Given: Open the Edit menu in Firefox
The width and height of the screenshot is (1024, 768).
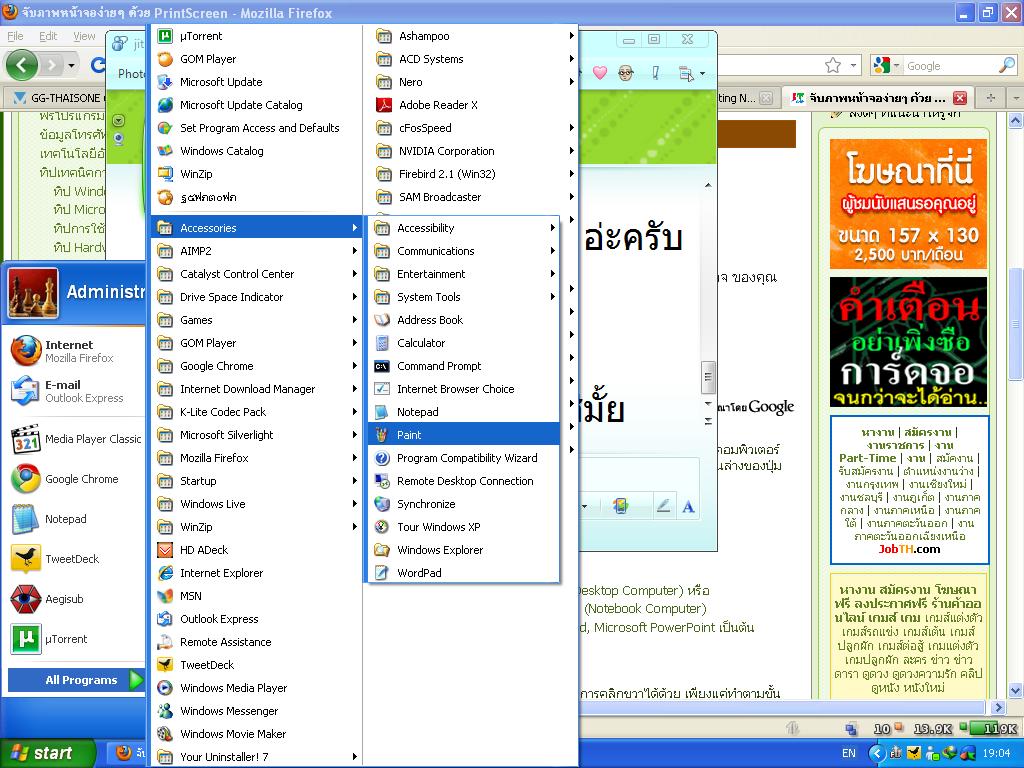Looking at the screenshot, I should 48,36.
